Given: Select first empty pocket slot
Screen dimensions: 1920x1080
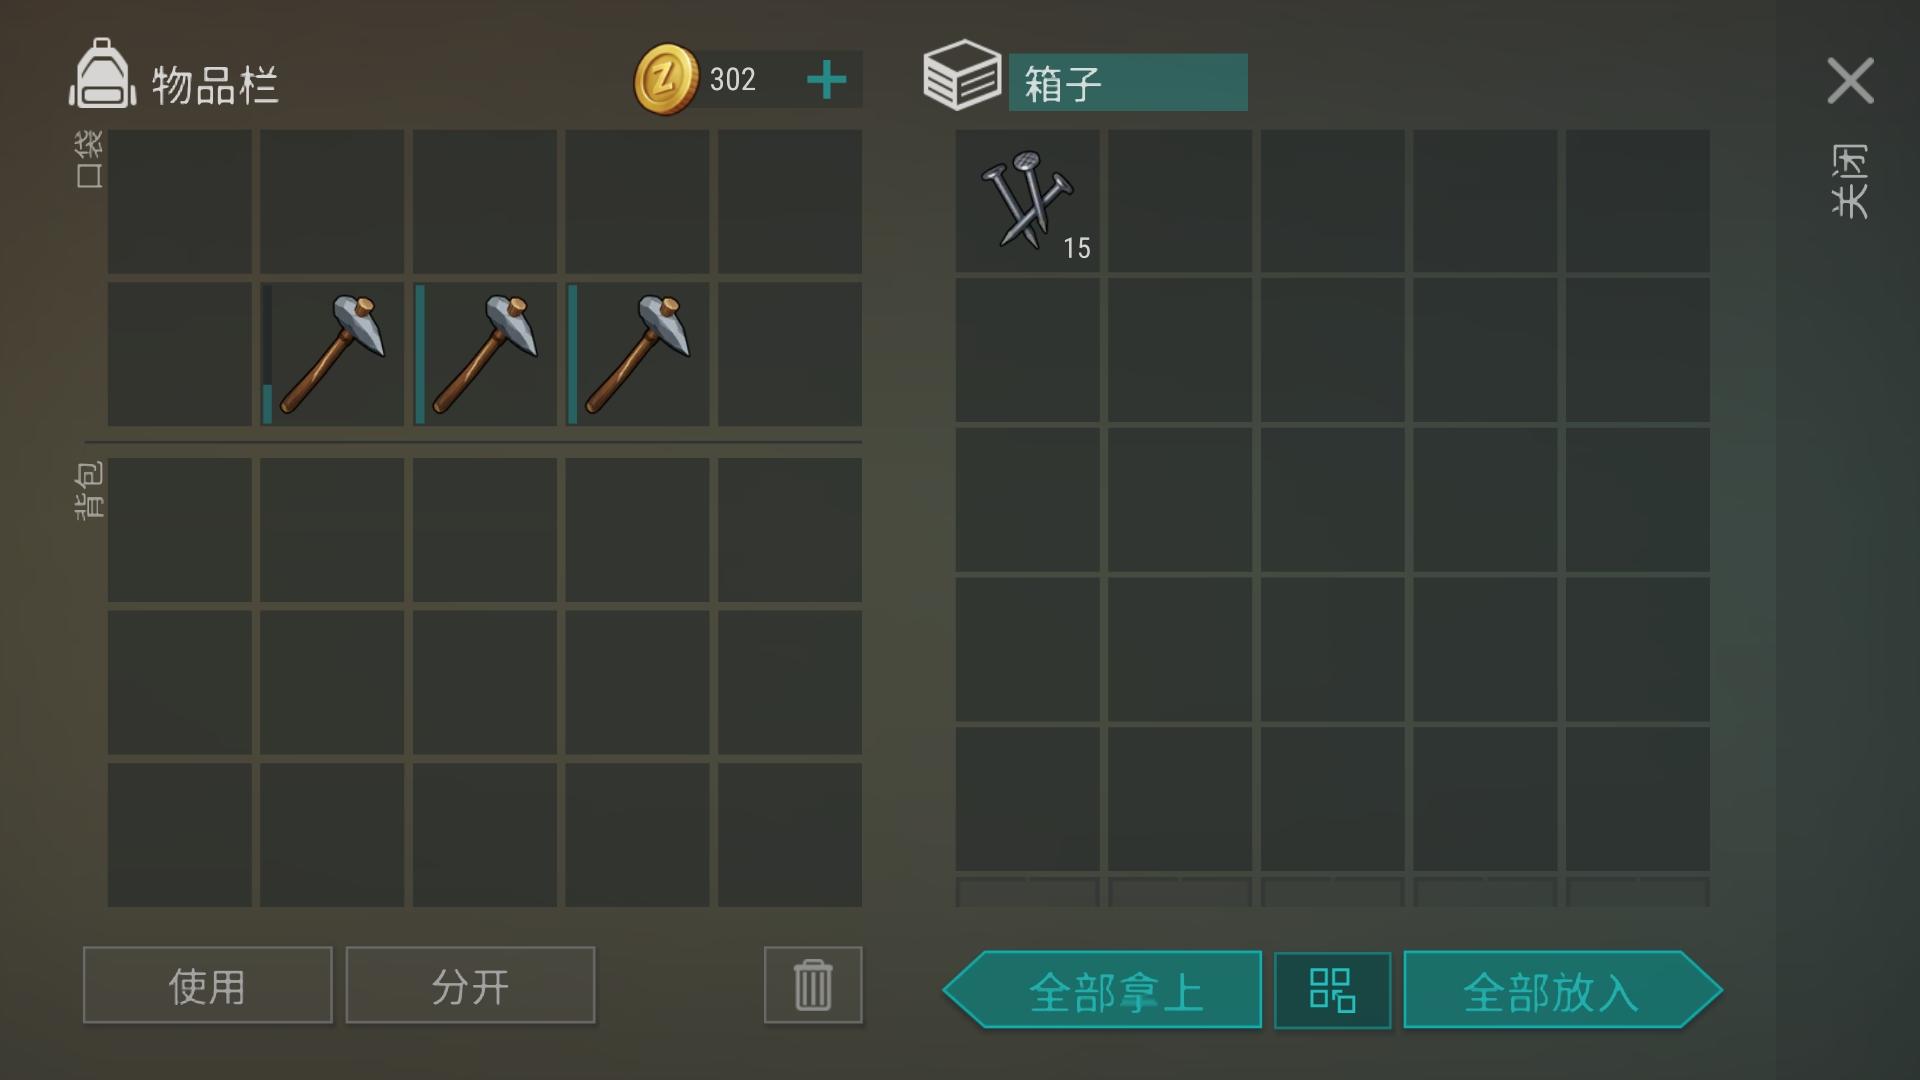Looking at the screenshot, I should pyautogui.click(x=180, y=201).
